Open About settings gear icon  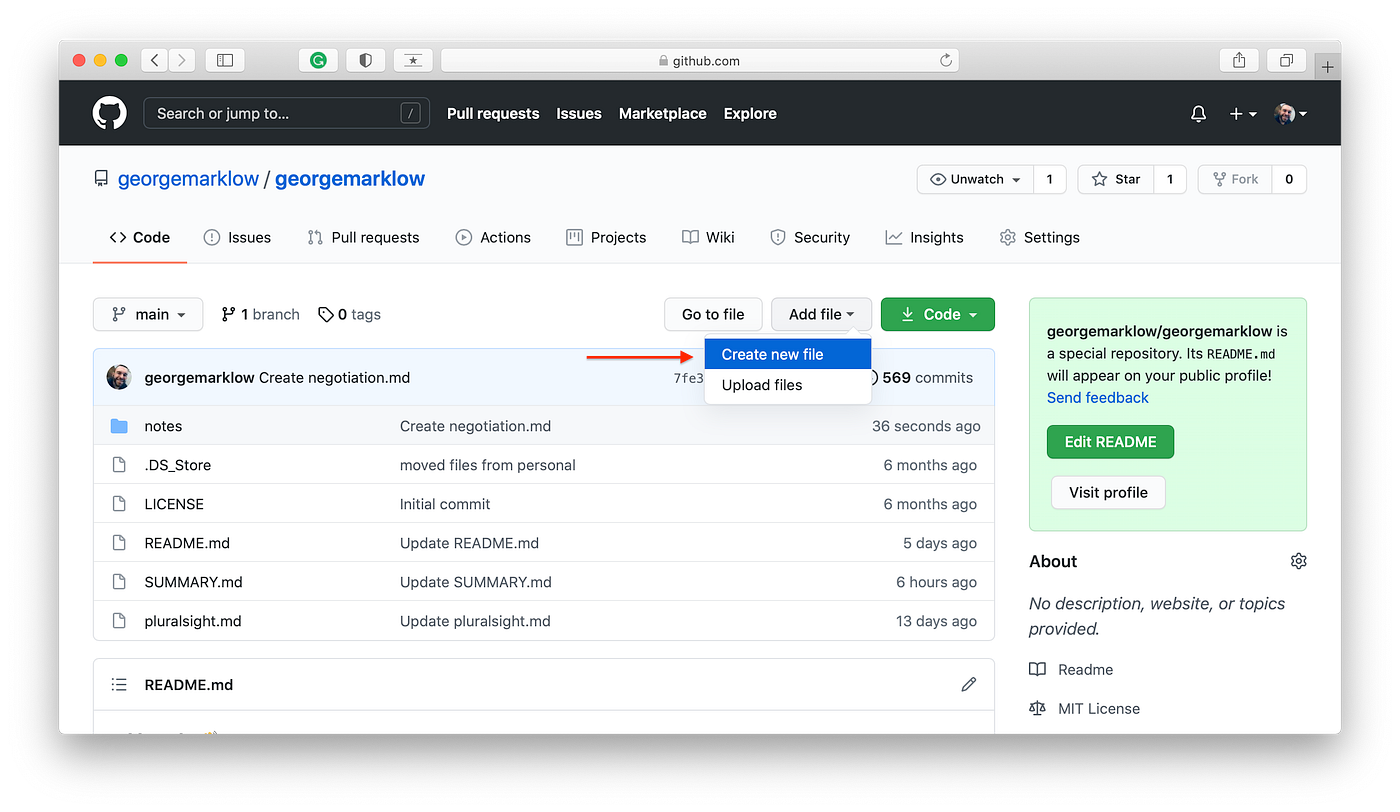pos(1298,561)
